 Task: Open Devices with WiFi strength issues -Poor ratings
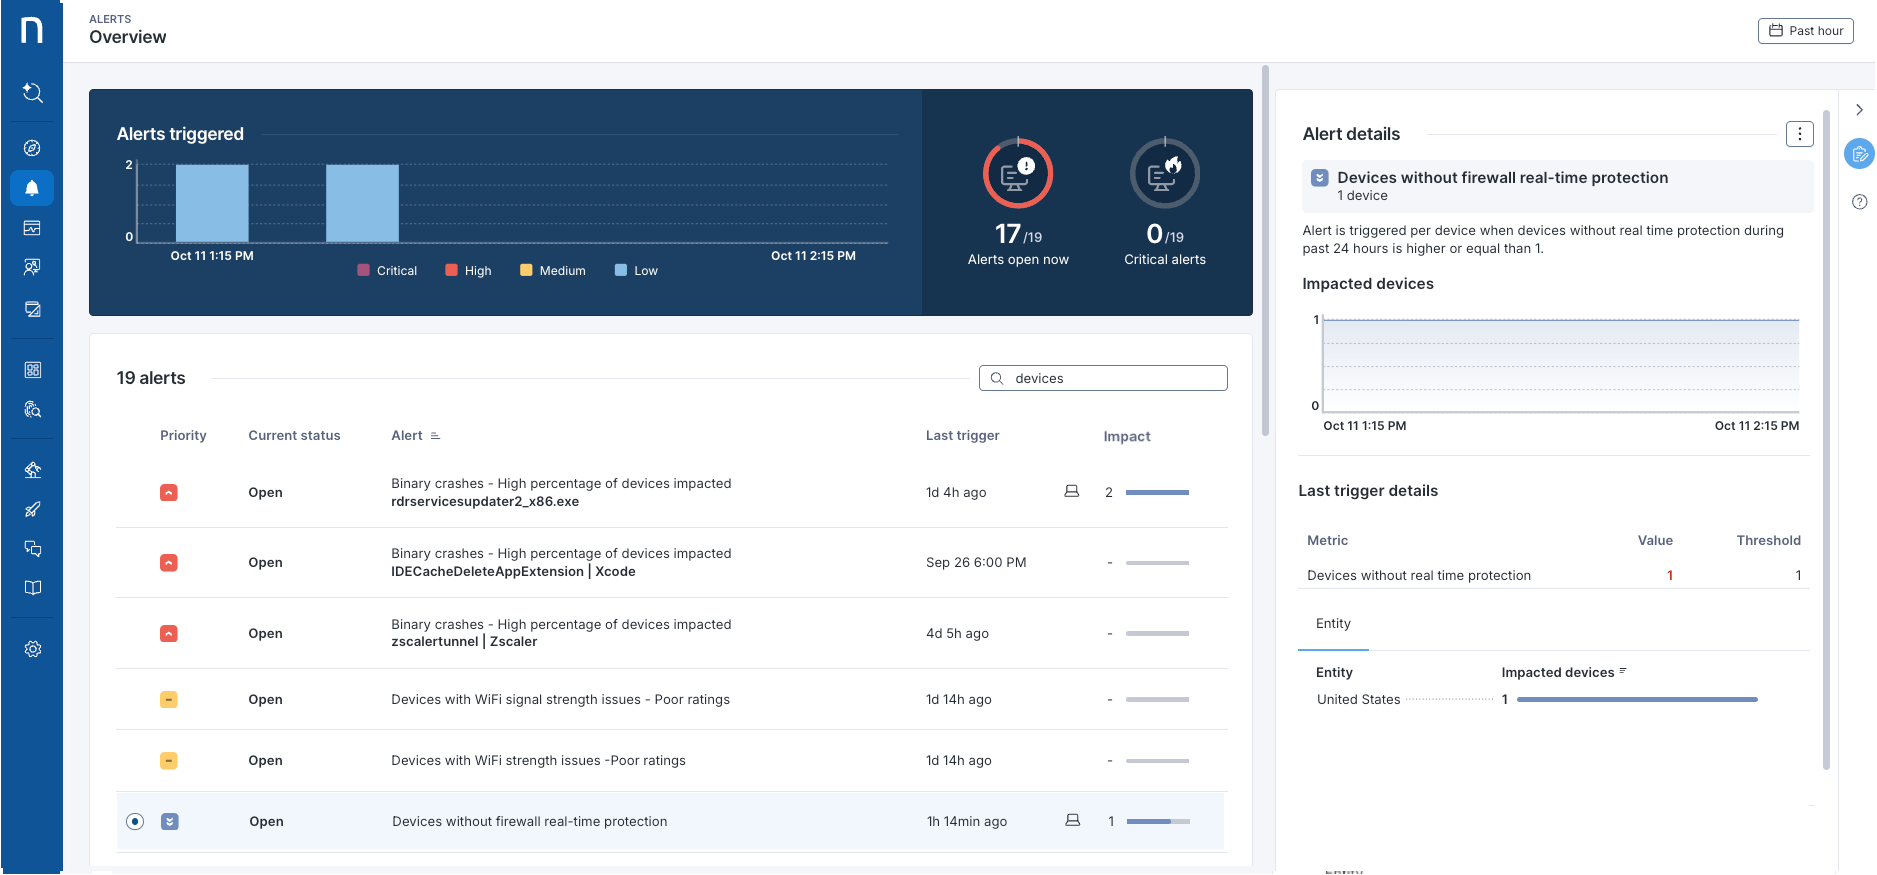(671, 761)
